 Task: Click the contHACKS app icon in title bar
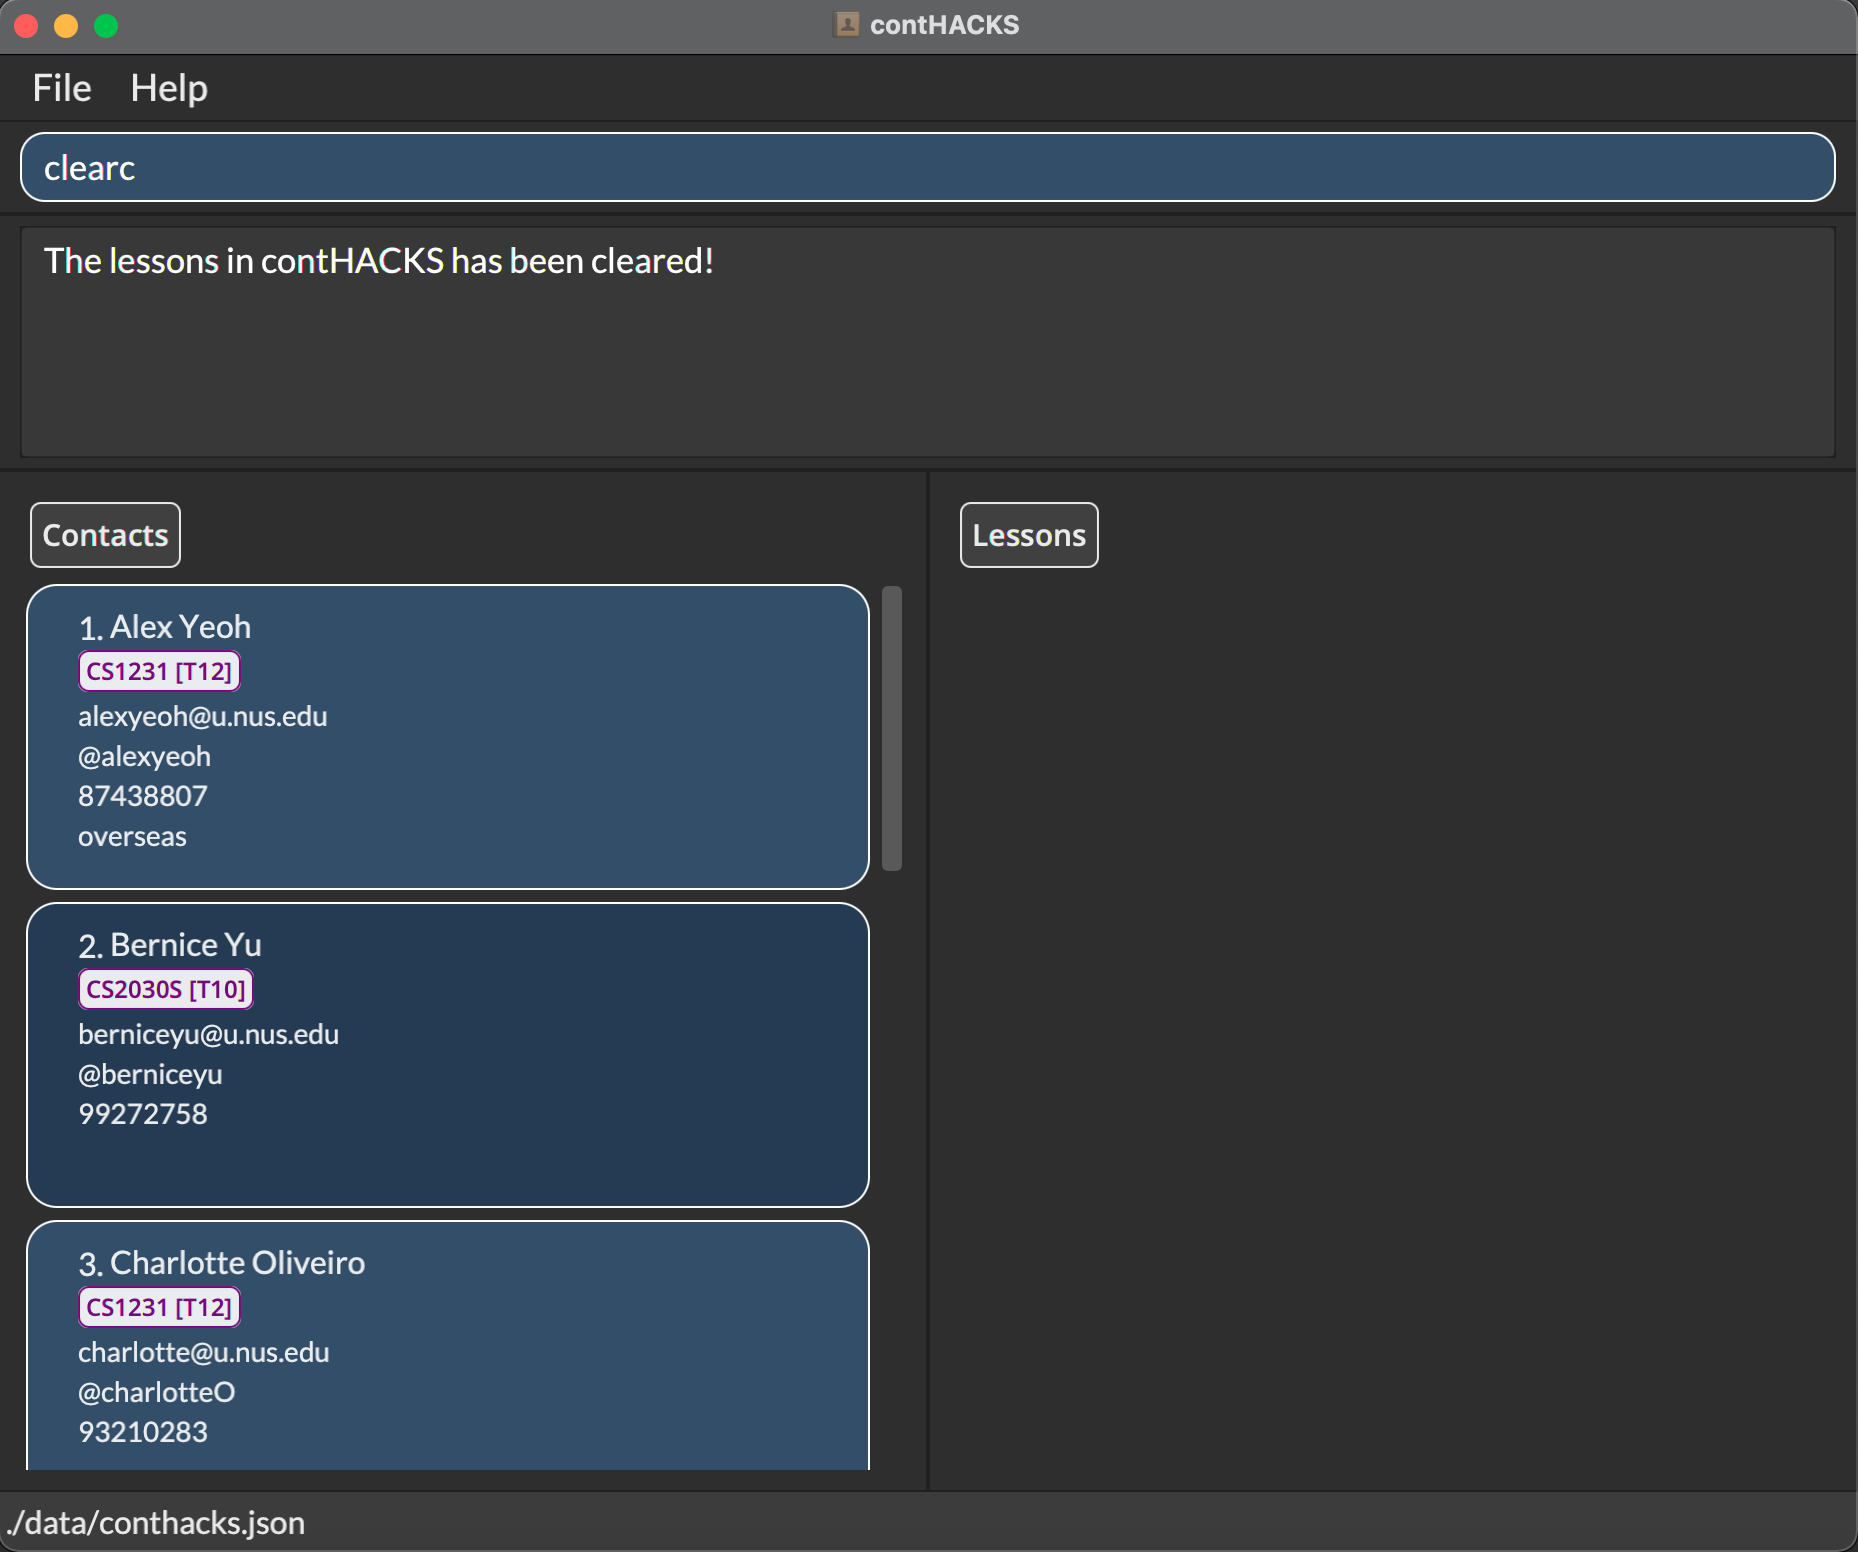coord(847,25)
